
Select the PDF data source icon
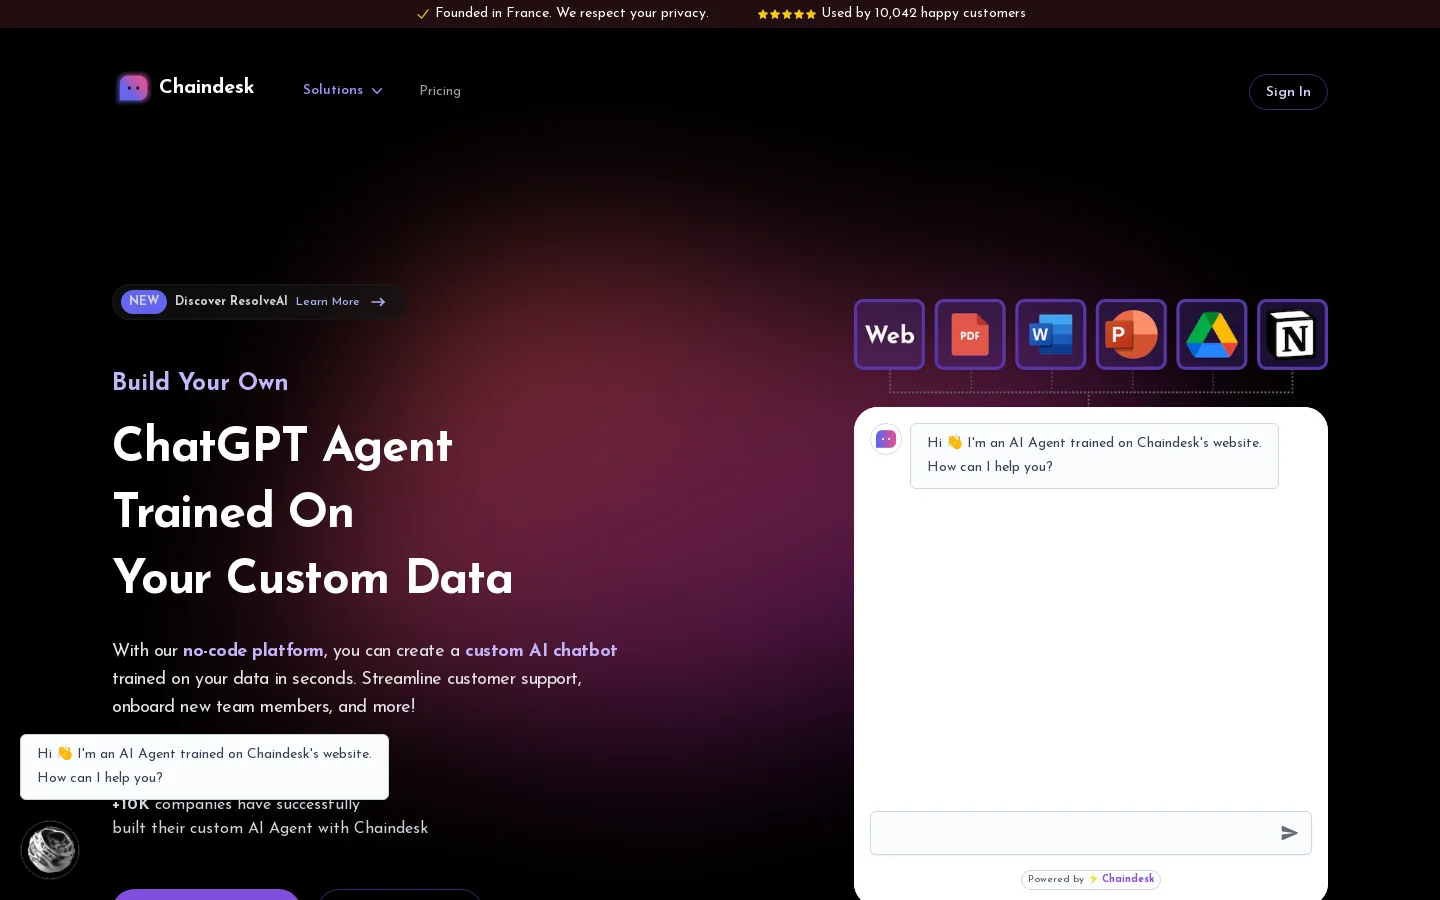pos(970,334)
